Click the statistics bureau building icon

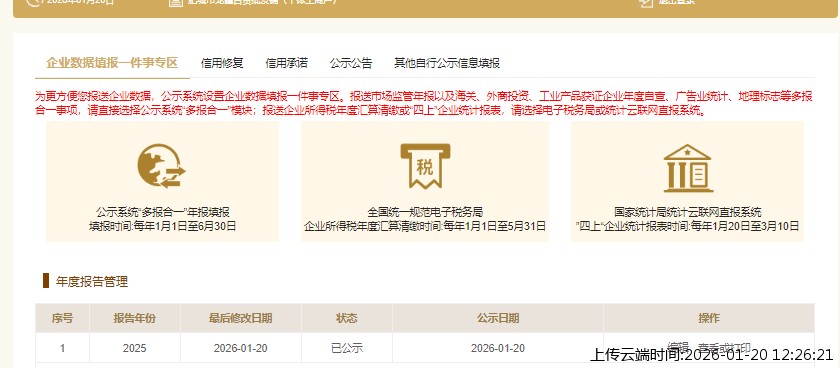[x=688, y=168]
